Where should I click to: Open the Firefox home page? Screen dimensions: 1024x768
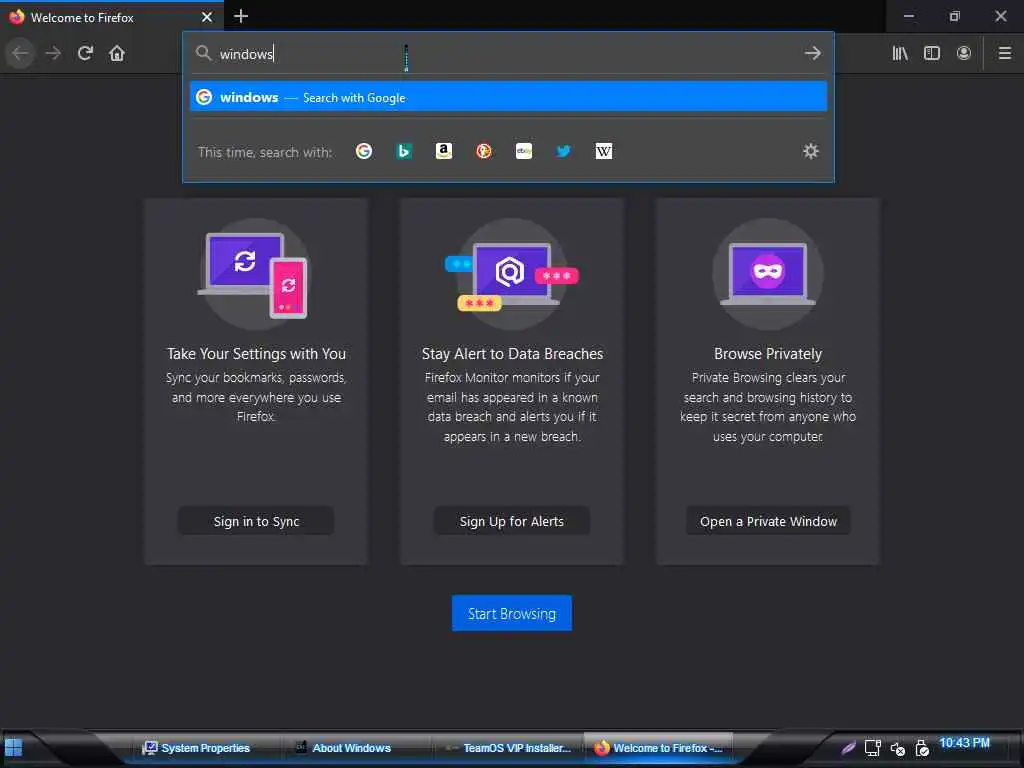tap(117, 53)
